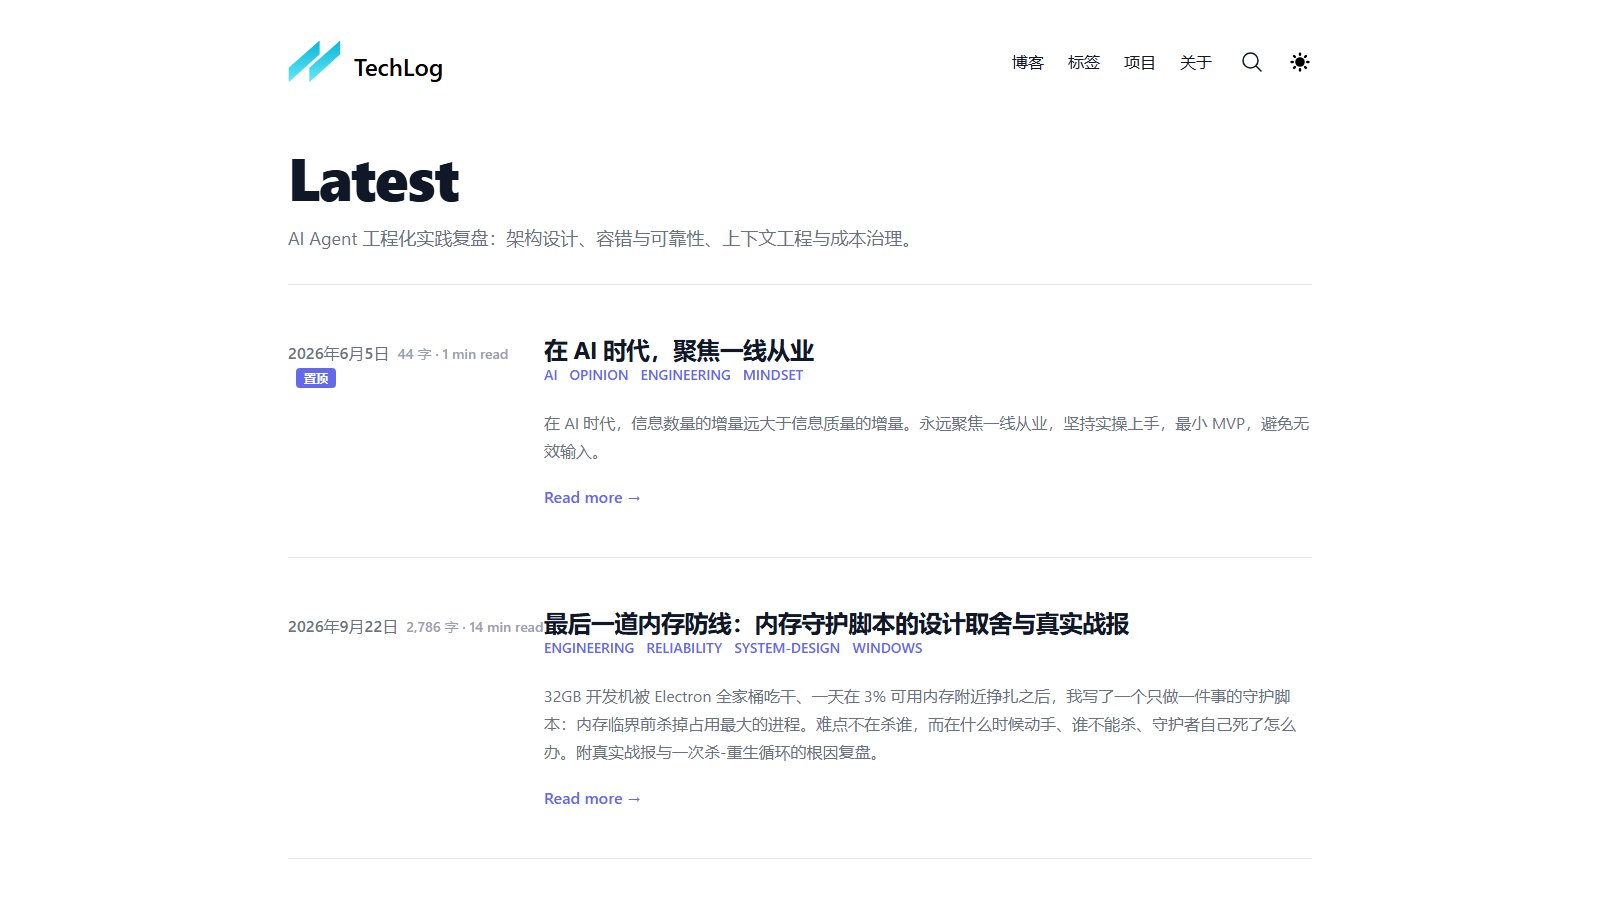Click the 44 字 · 1 min read text

[453, 354]
